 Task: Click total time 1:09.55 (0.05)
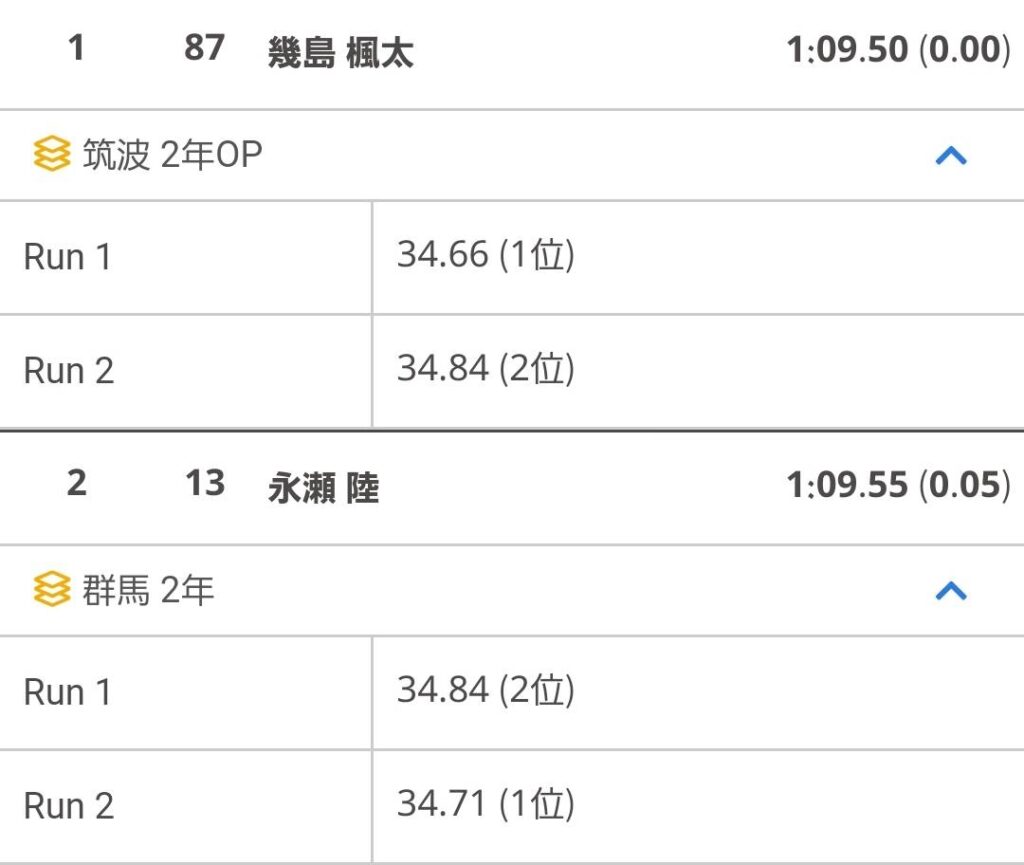(898, 485)
